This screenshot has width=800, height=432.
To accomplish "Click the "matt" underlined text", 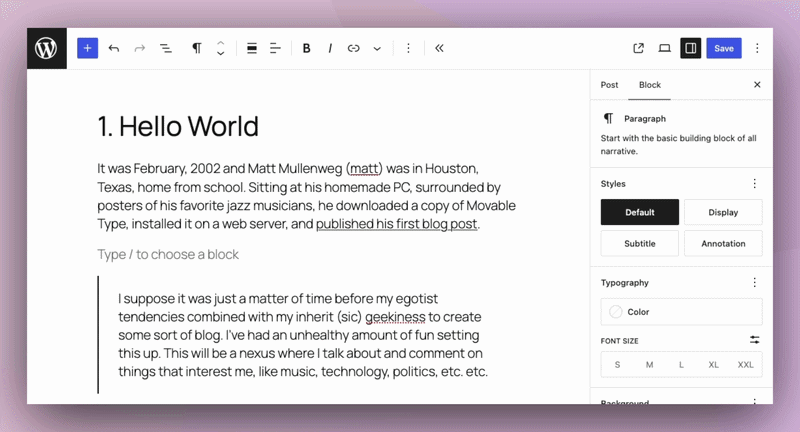I will click(364, 169).
